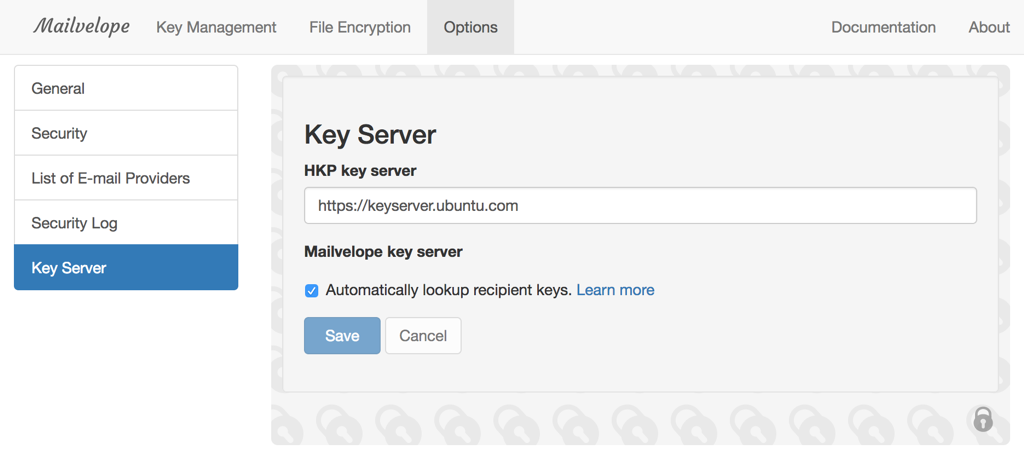This screenshot has height=459, width=1024.
Task: Open the Learn more link
Action: 615,290
